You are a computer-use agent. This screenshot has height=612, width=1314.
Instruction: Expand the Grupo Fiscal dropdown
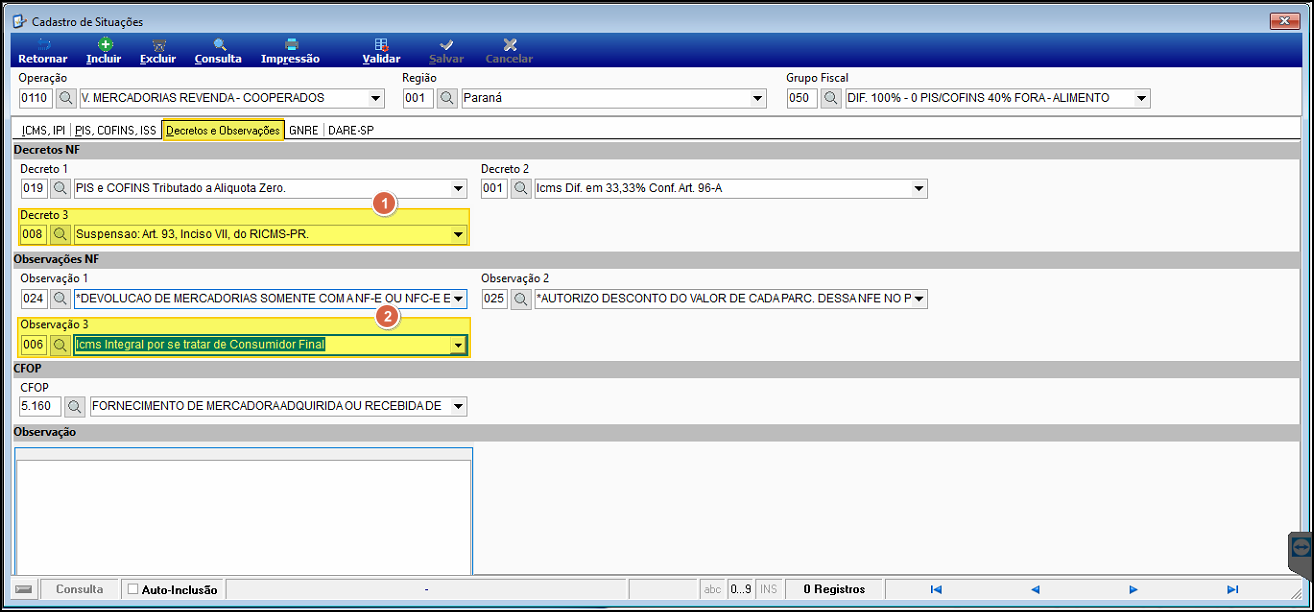click(x=1142, y=98)
